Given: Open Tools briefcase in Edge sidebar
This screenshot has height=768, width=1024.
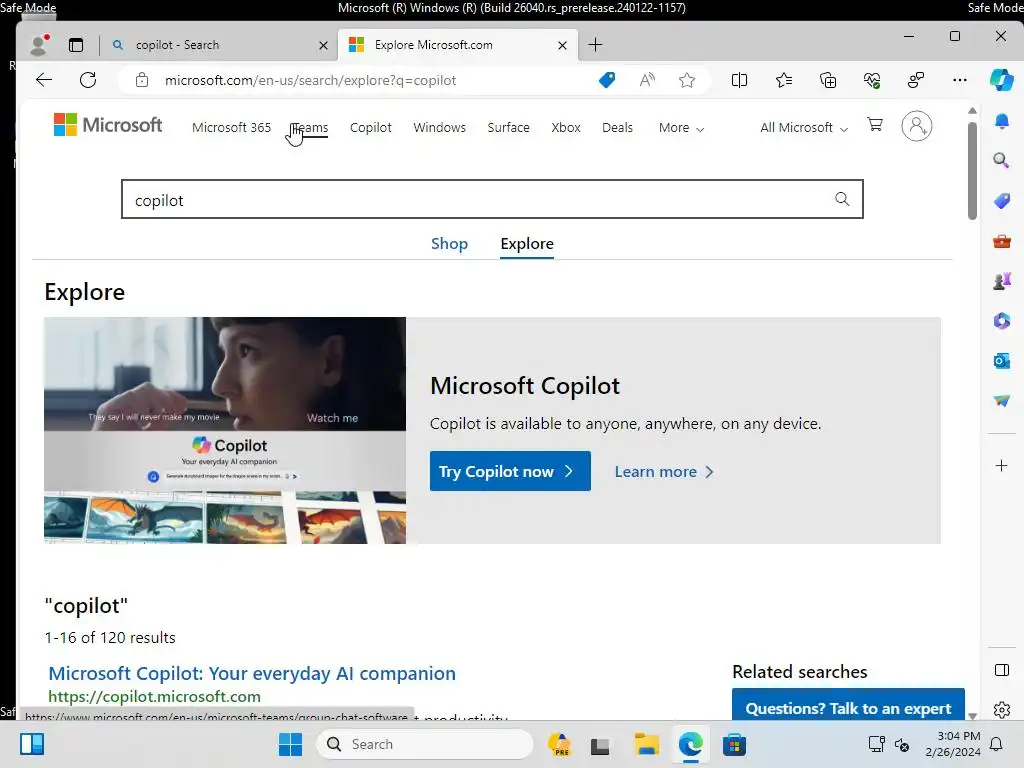Looking at the screenshot, I should [x=1002, y=241].
